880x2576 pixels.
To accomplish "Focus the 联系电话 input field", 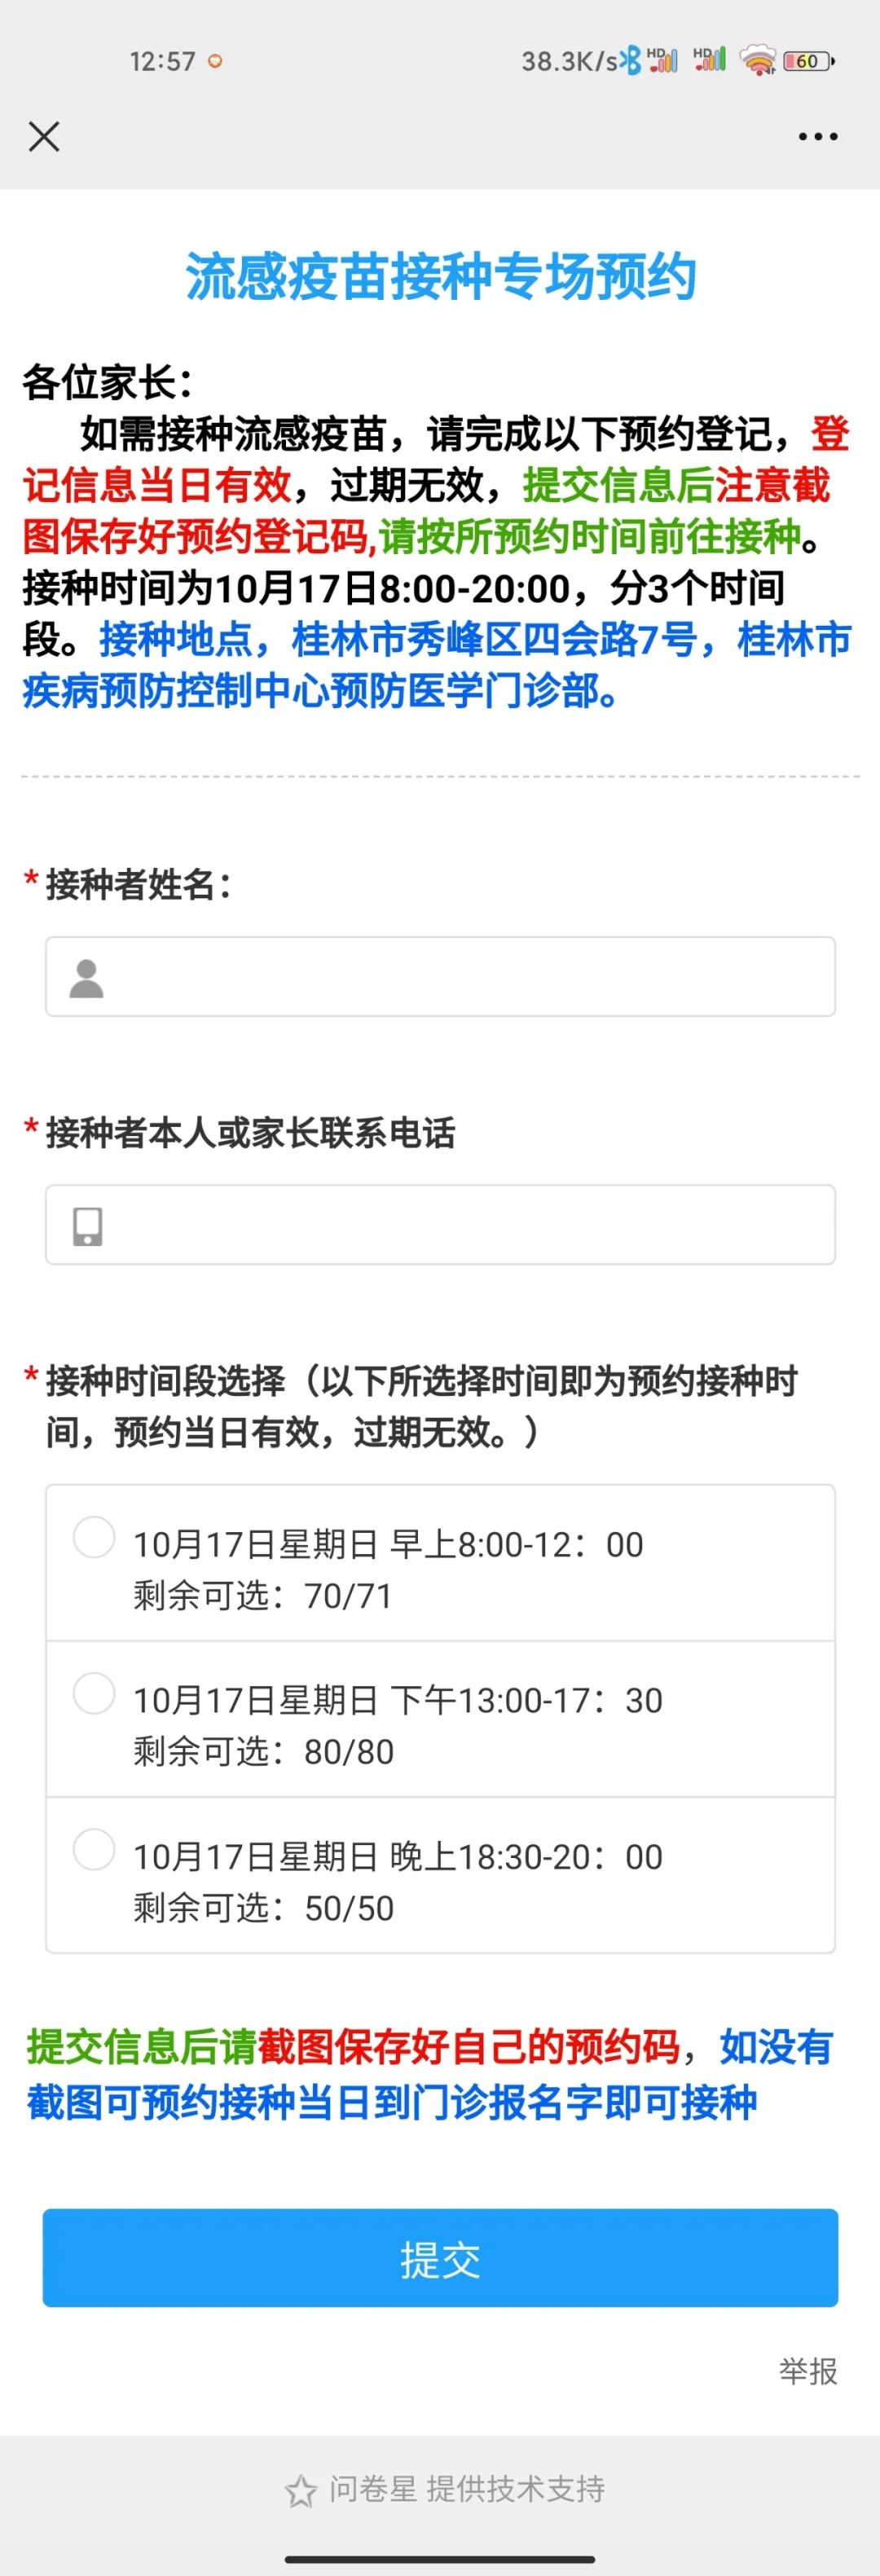I will [460, 1225].
